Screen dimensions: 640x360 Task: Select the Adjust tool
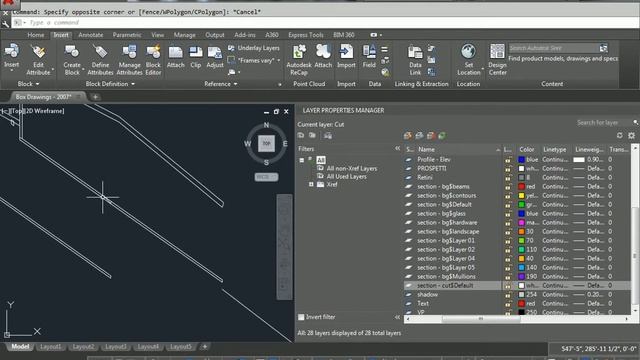tap(215, 56)
